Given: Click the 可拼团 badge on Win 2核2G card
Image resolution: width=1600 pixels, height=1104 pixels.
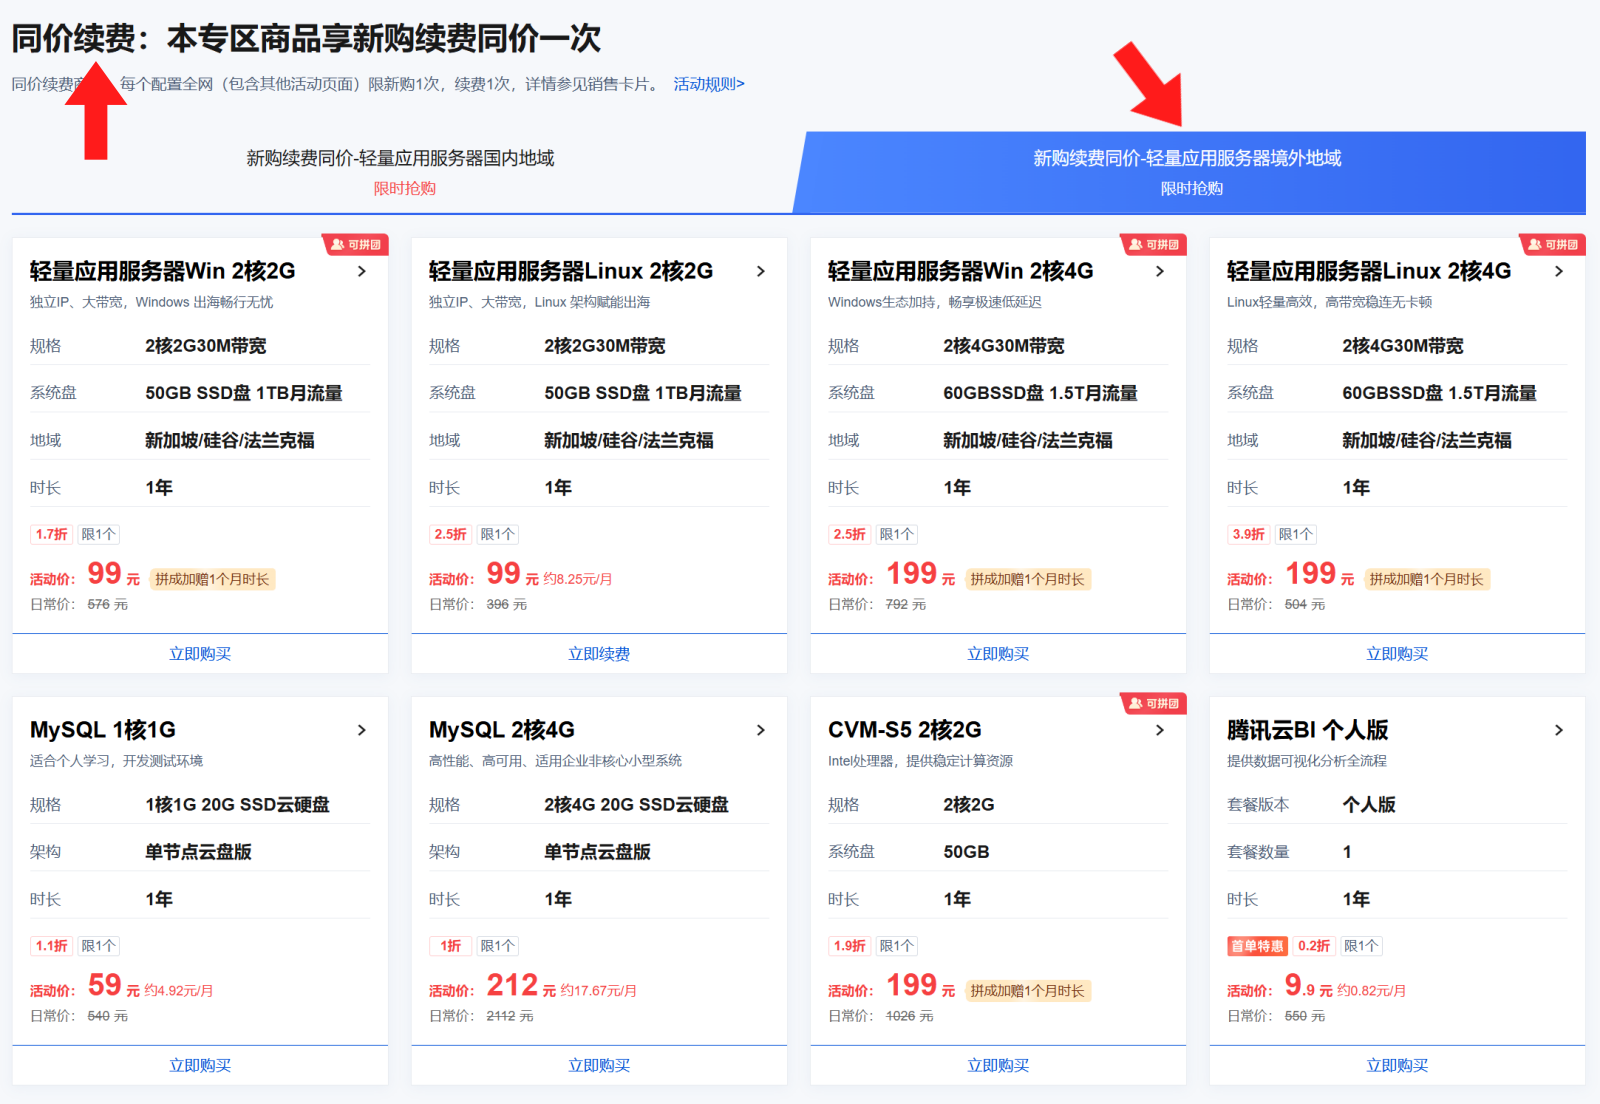Looking at the screenshot, I should [x=356, y=245].
